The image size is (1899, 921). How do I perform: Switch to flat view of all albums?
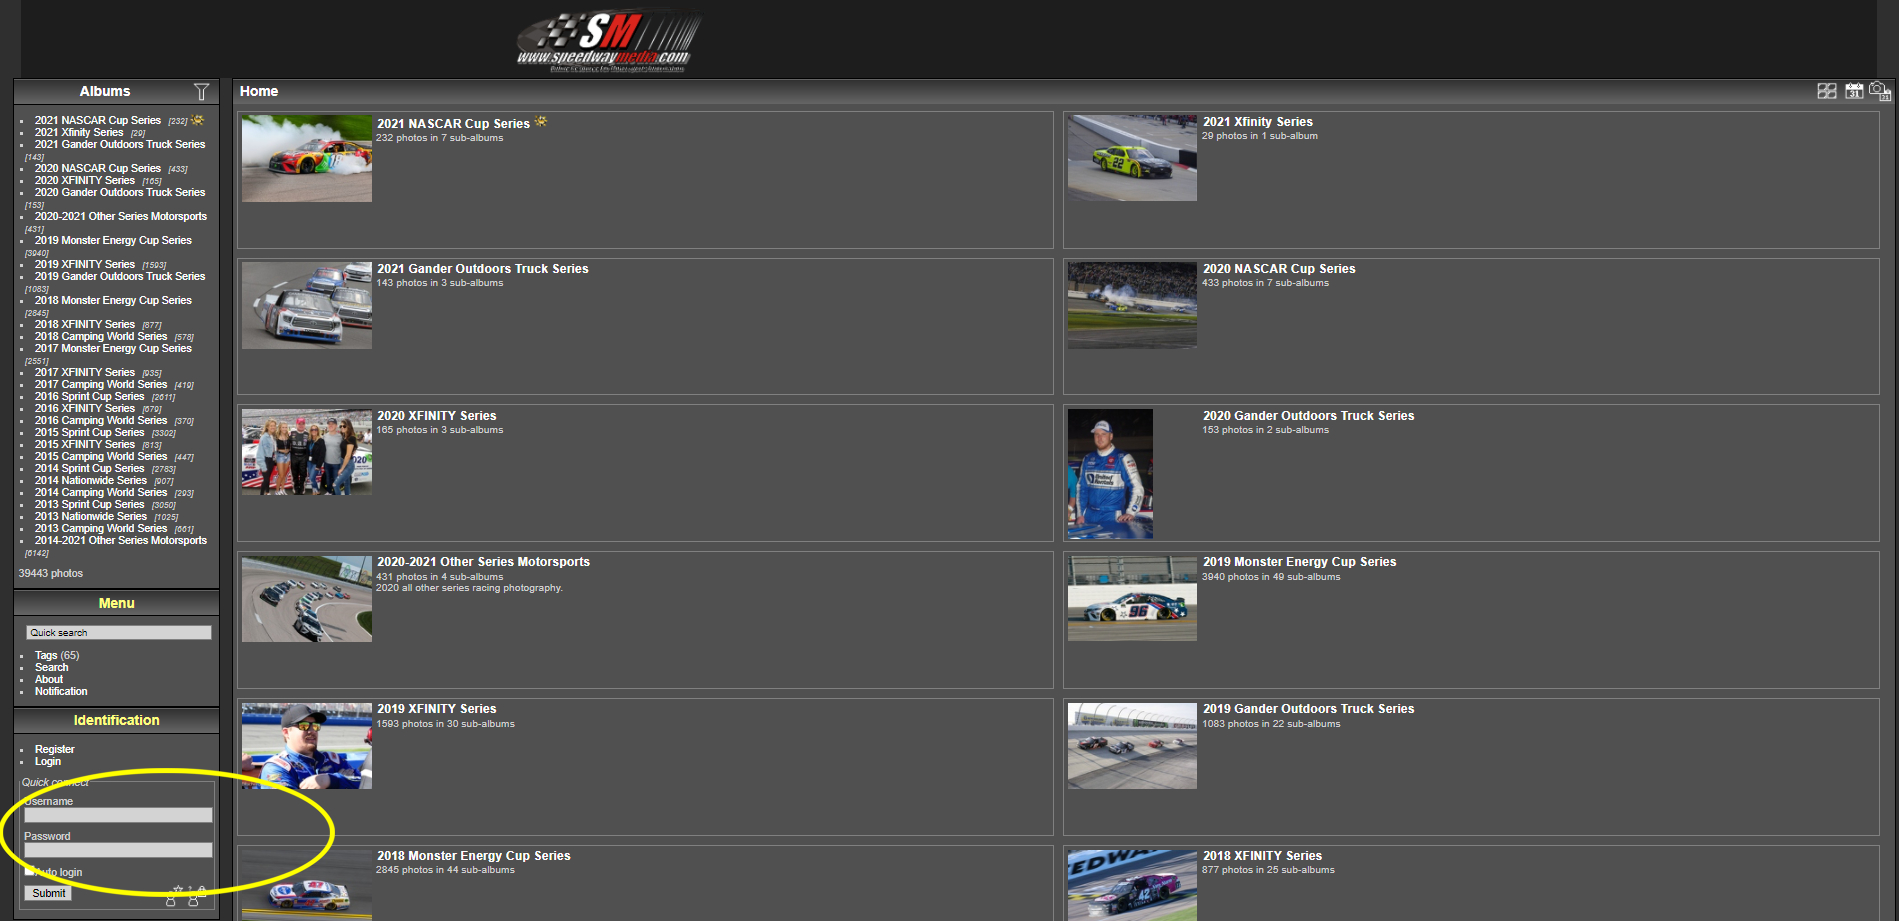tap(1826, 91)
